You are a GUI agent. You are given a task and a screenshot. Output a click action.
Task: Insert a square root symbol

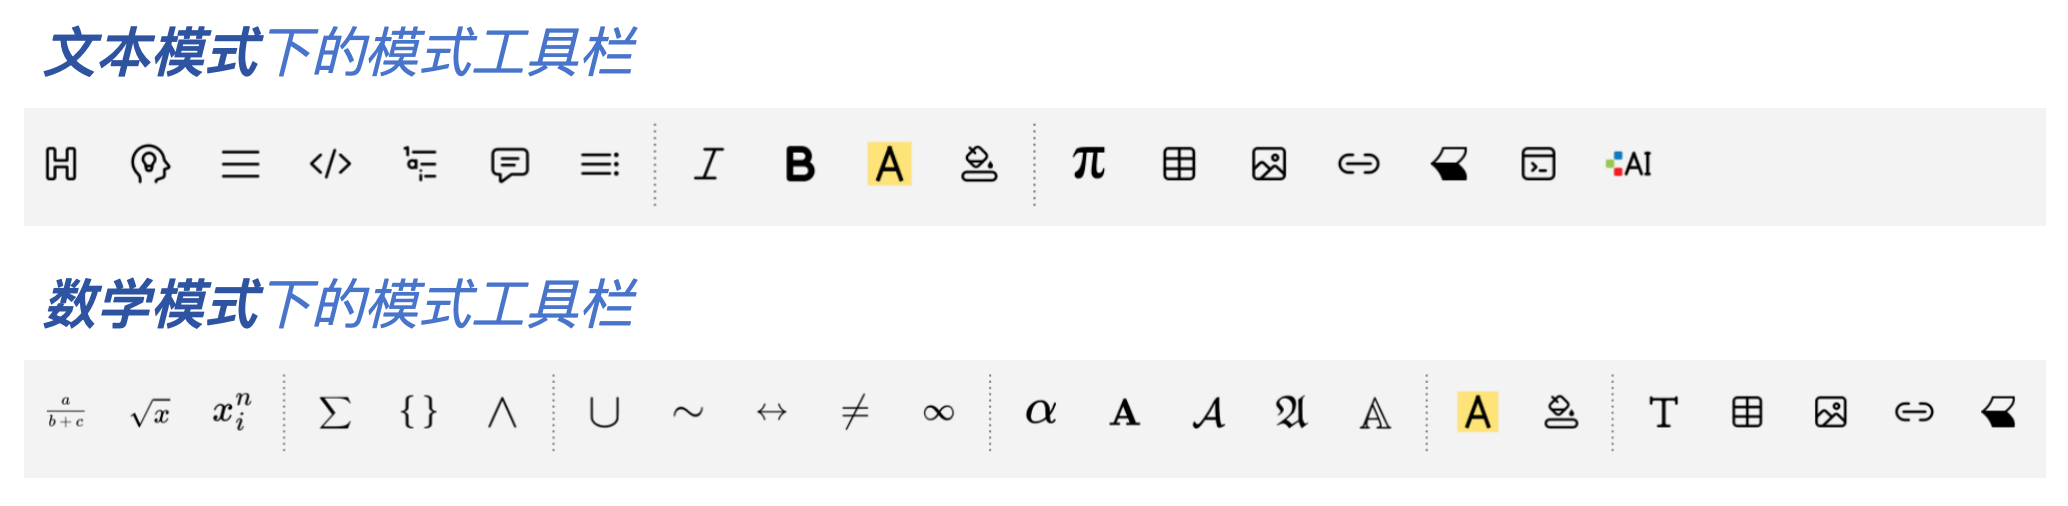point(150,412)
